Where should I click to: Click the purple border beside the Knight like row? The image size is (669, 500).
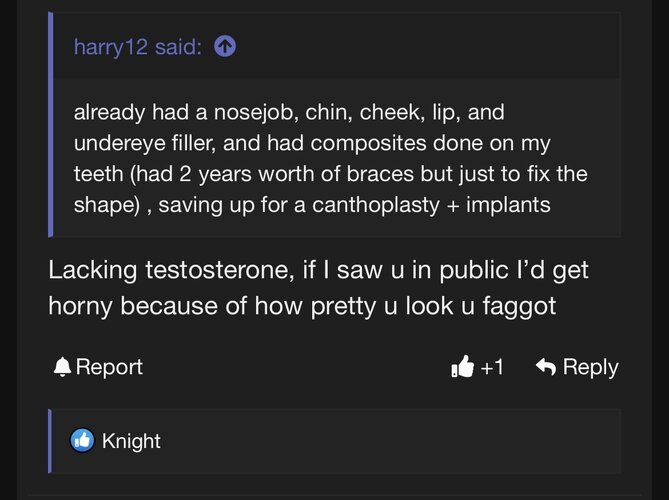(51, 440)
